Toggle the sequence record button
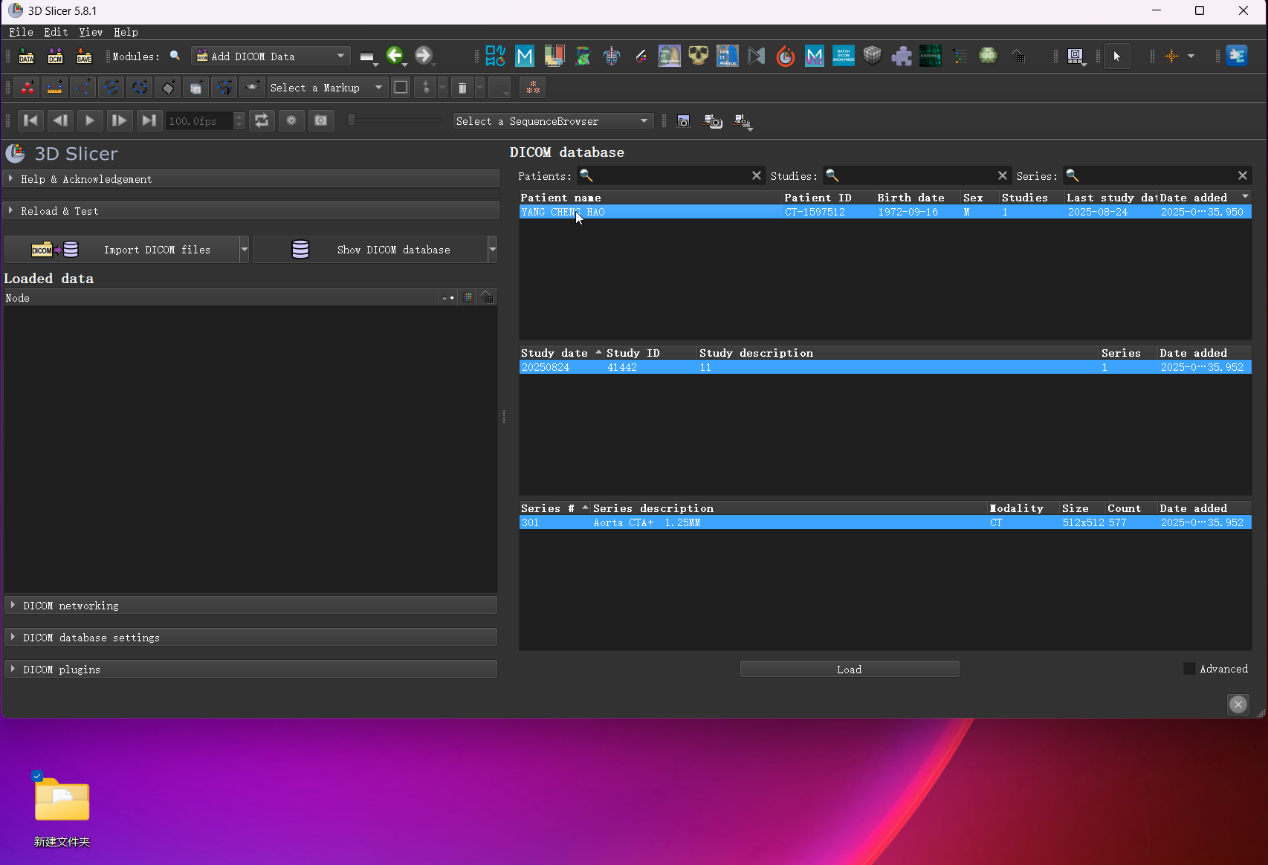 click(x=292, y=121)
